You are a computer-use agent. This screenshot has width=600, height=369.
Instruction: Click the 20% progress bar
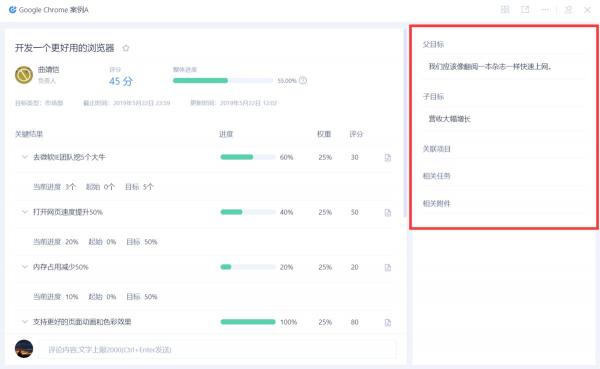(248, 267)
